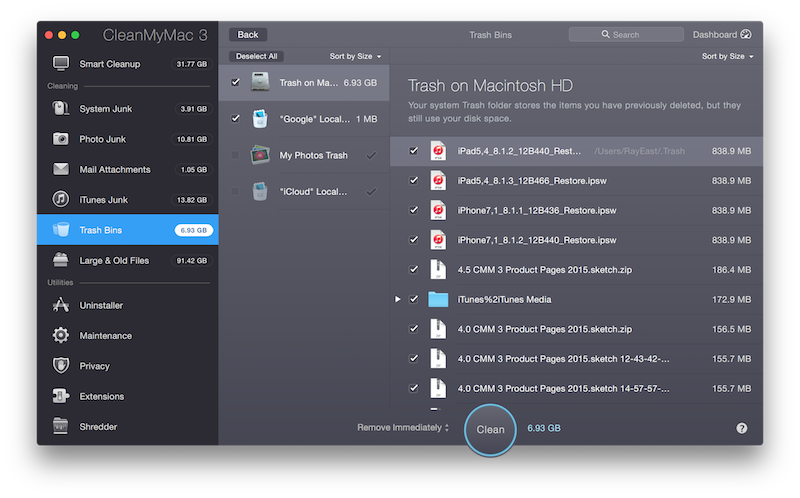Select Large & Old Files in sidebar

(114, 260)
